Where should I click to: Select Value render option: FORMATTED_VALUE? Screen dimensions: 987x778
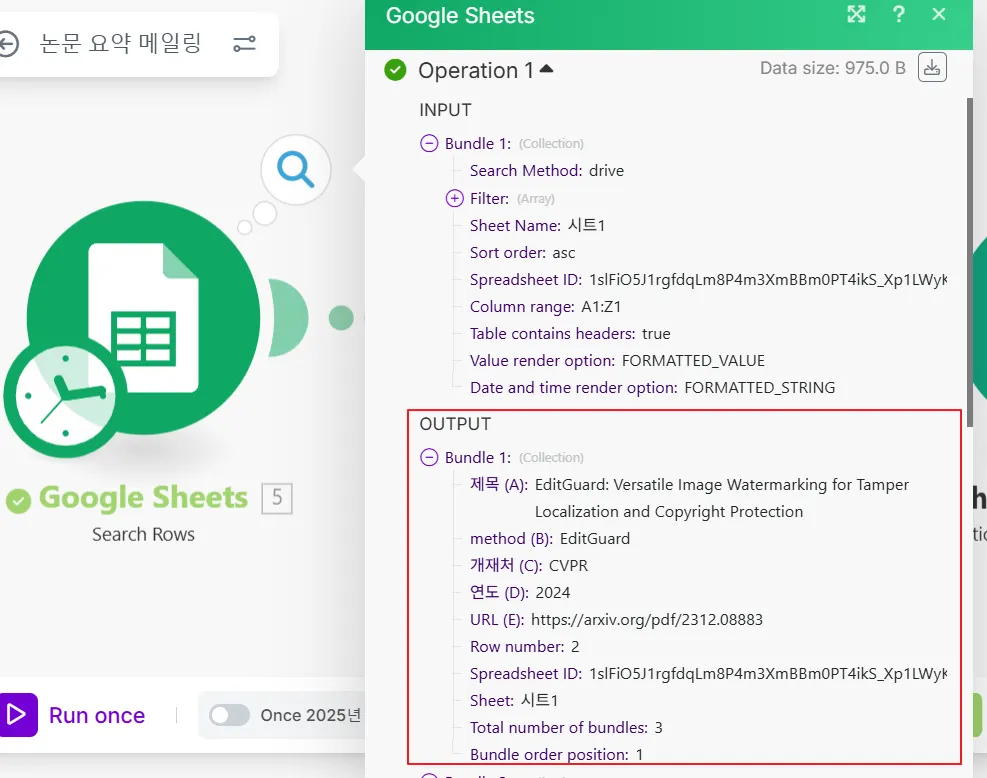tap(617, 361)
